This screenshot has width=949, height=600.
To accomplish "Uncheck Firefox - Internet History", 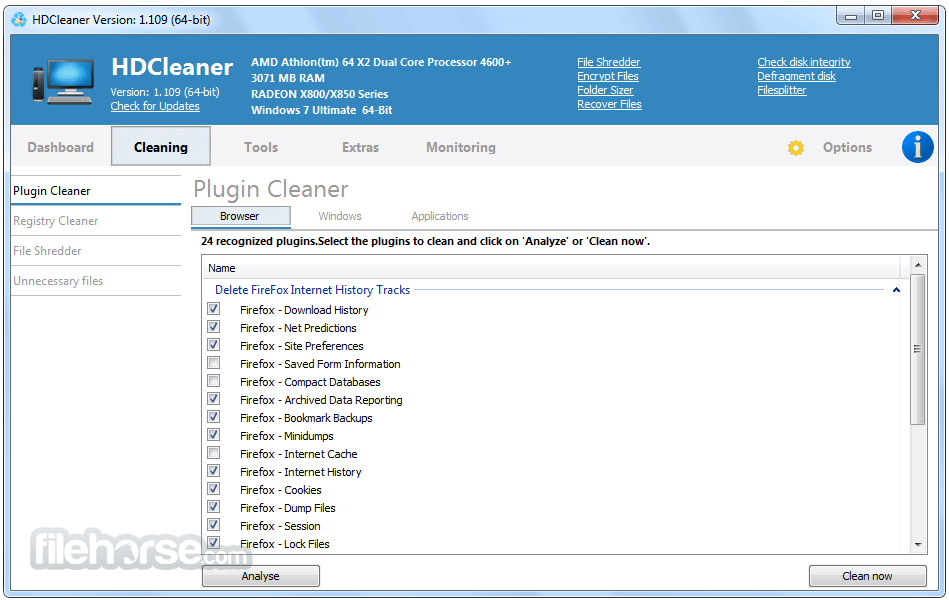I will [214, 470].
